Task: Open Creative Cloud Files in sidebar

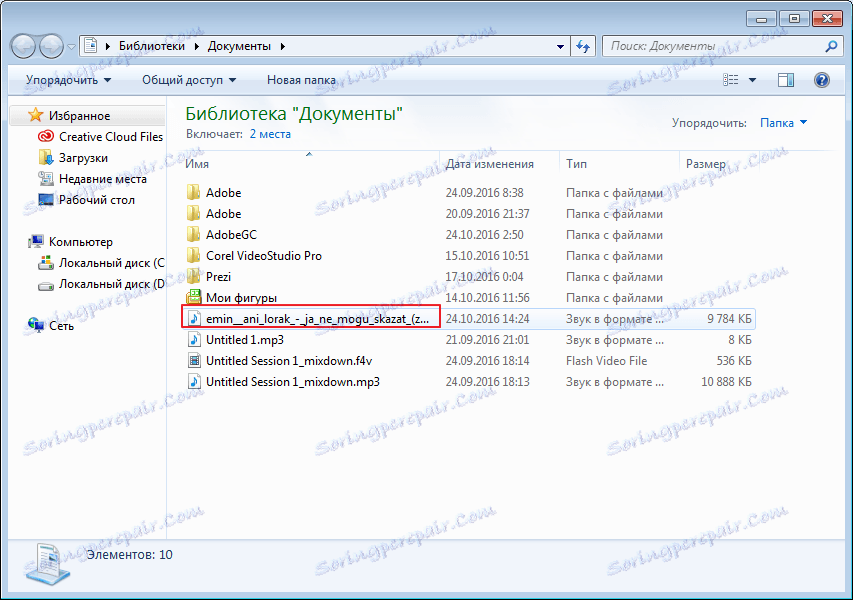Action: point(111,137)
